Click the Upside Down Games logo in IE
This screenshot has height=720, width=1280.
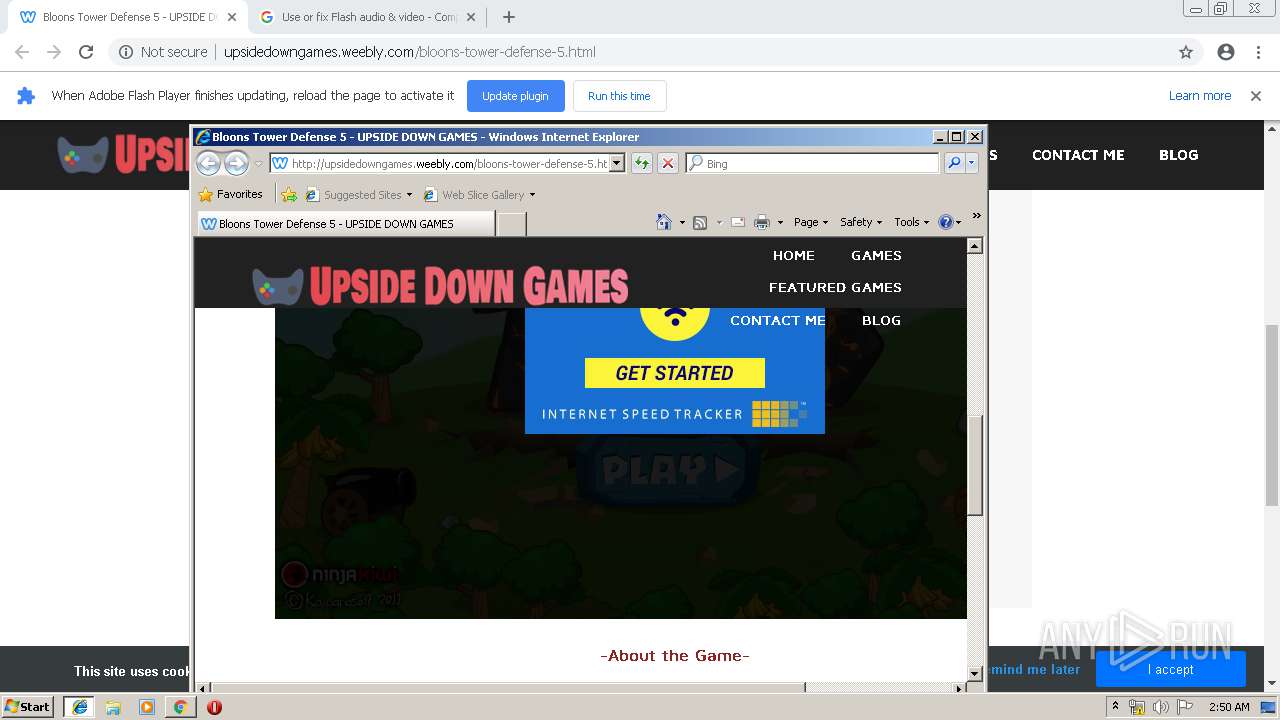440,286
